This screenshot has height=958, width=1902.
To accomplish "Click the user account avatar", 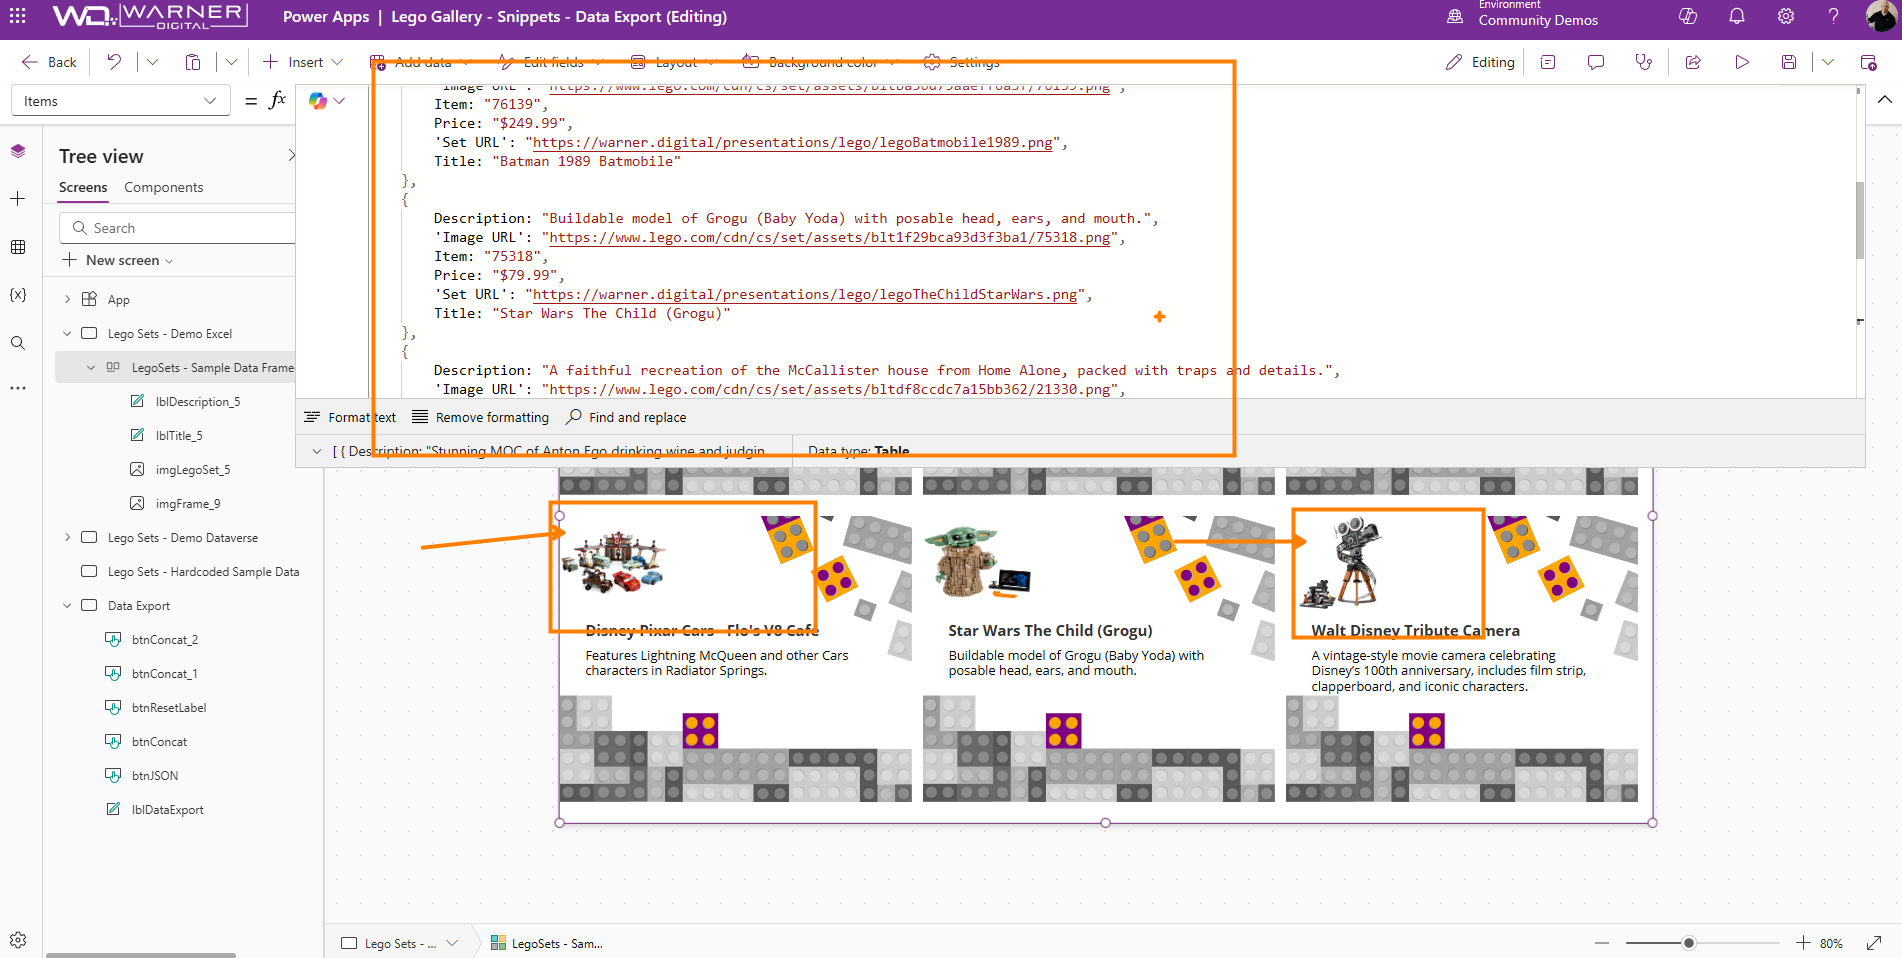I will pyautogui.click(x=1880, y=16).
